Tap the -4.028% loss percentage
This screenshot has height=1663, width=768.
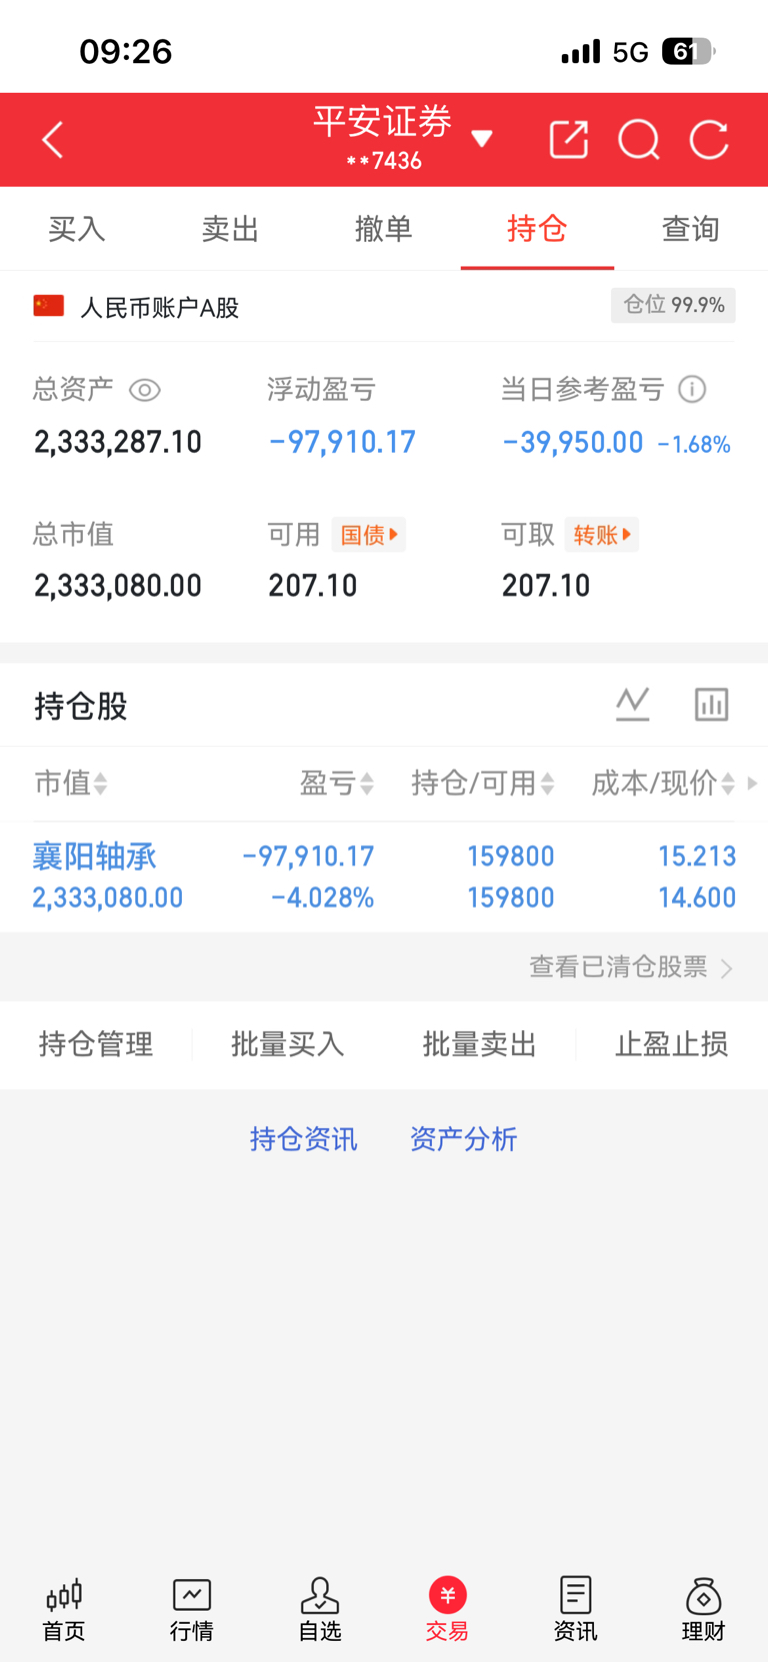(322, 898)
